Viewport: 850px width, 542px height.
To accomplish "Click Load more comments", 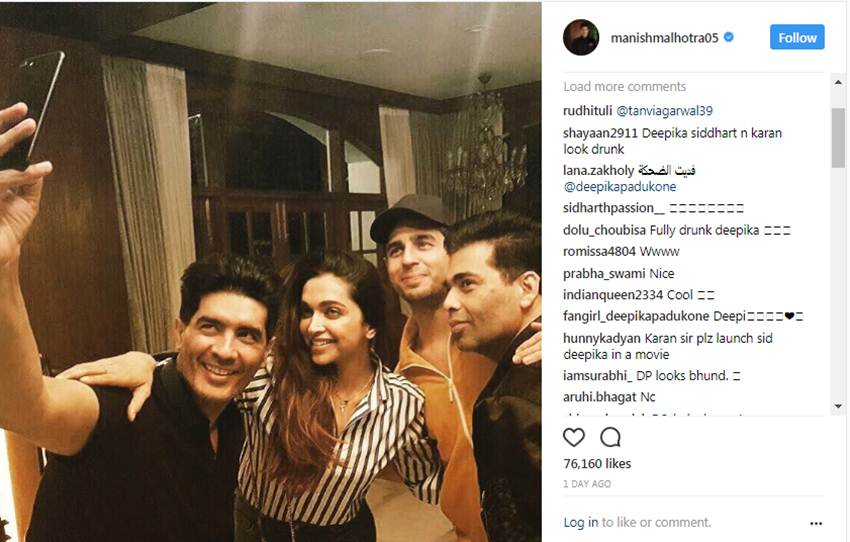I will (624, 87).
